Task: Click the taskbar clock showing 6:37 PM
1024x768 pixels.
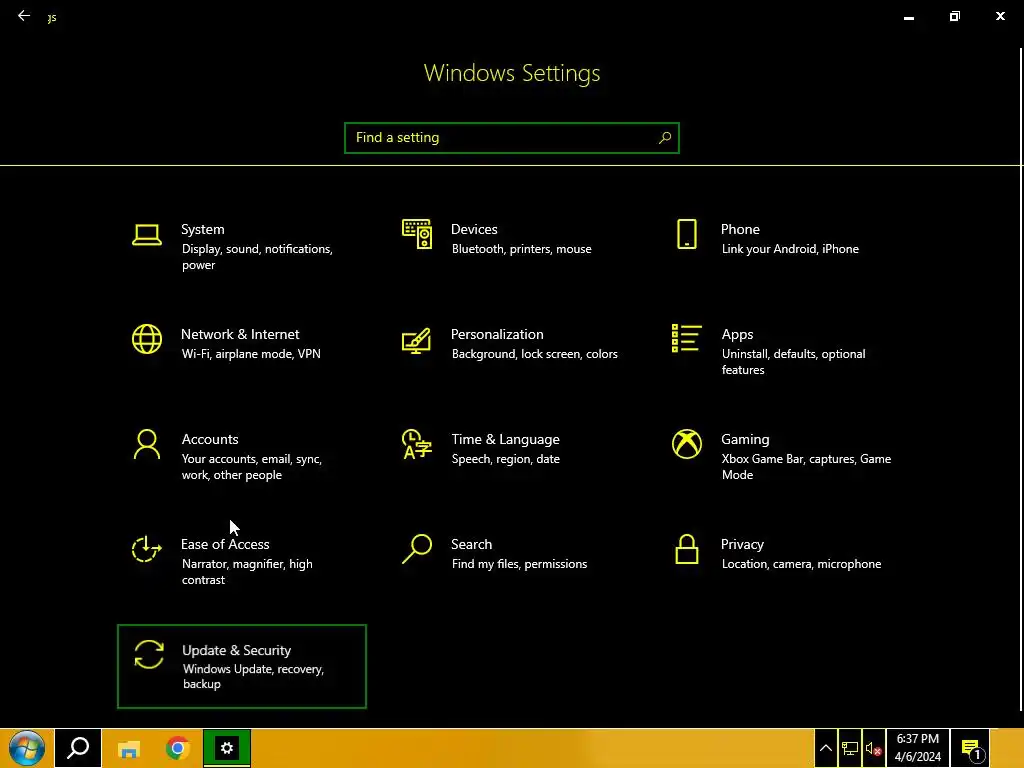Action: pos(918,748)
